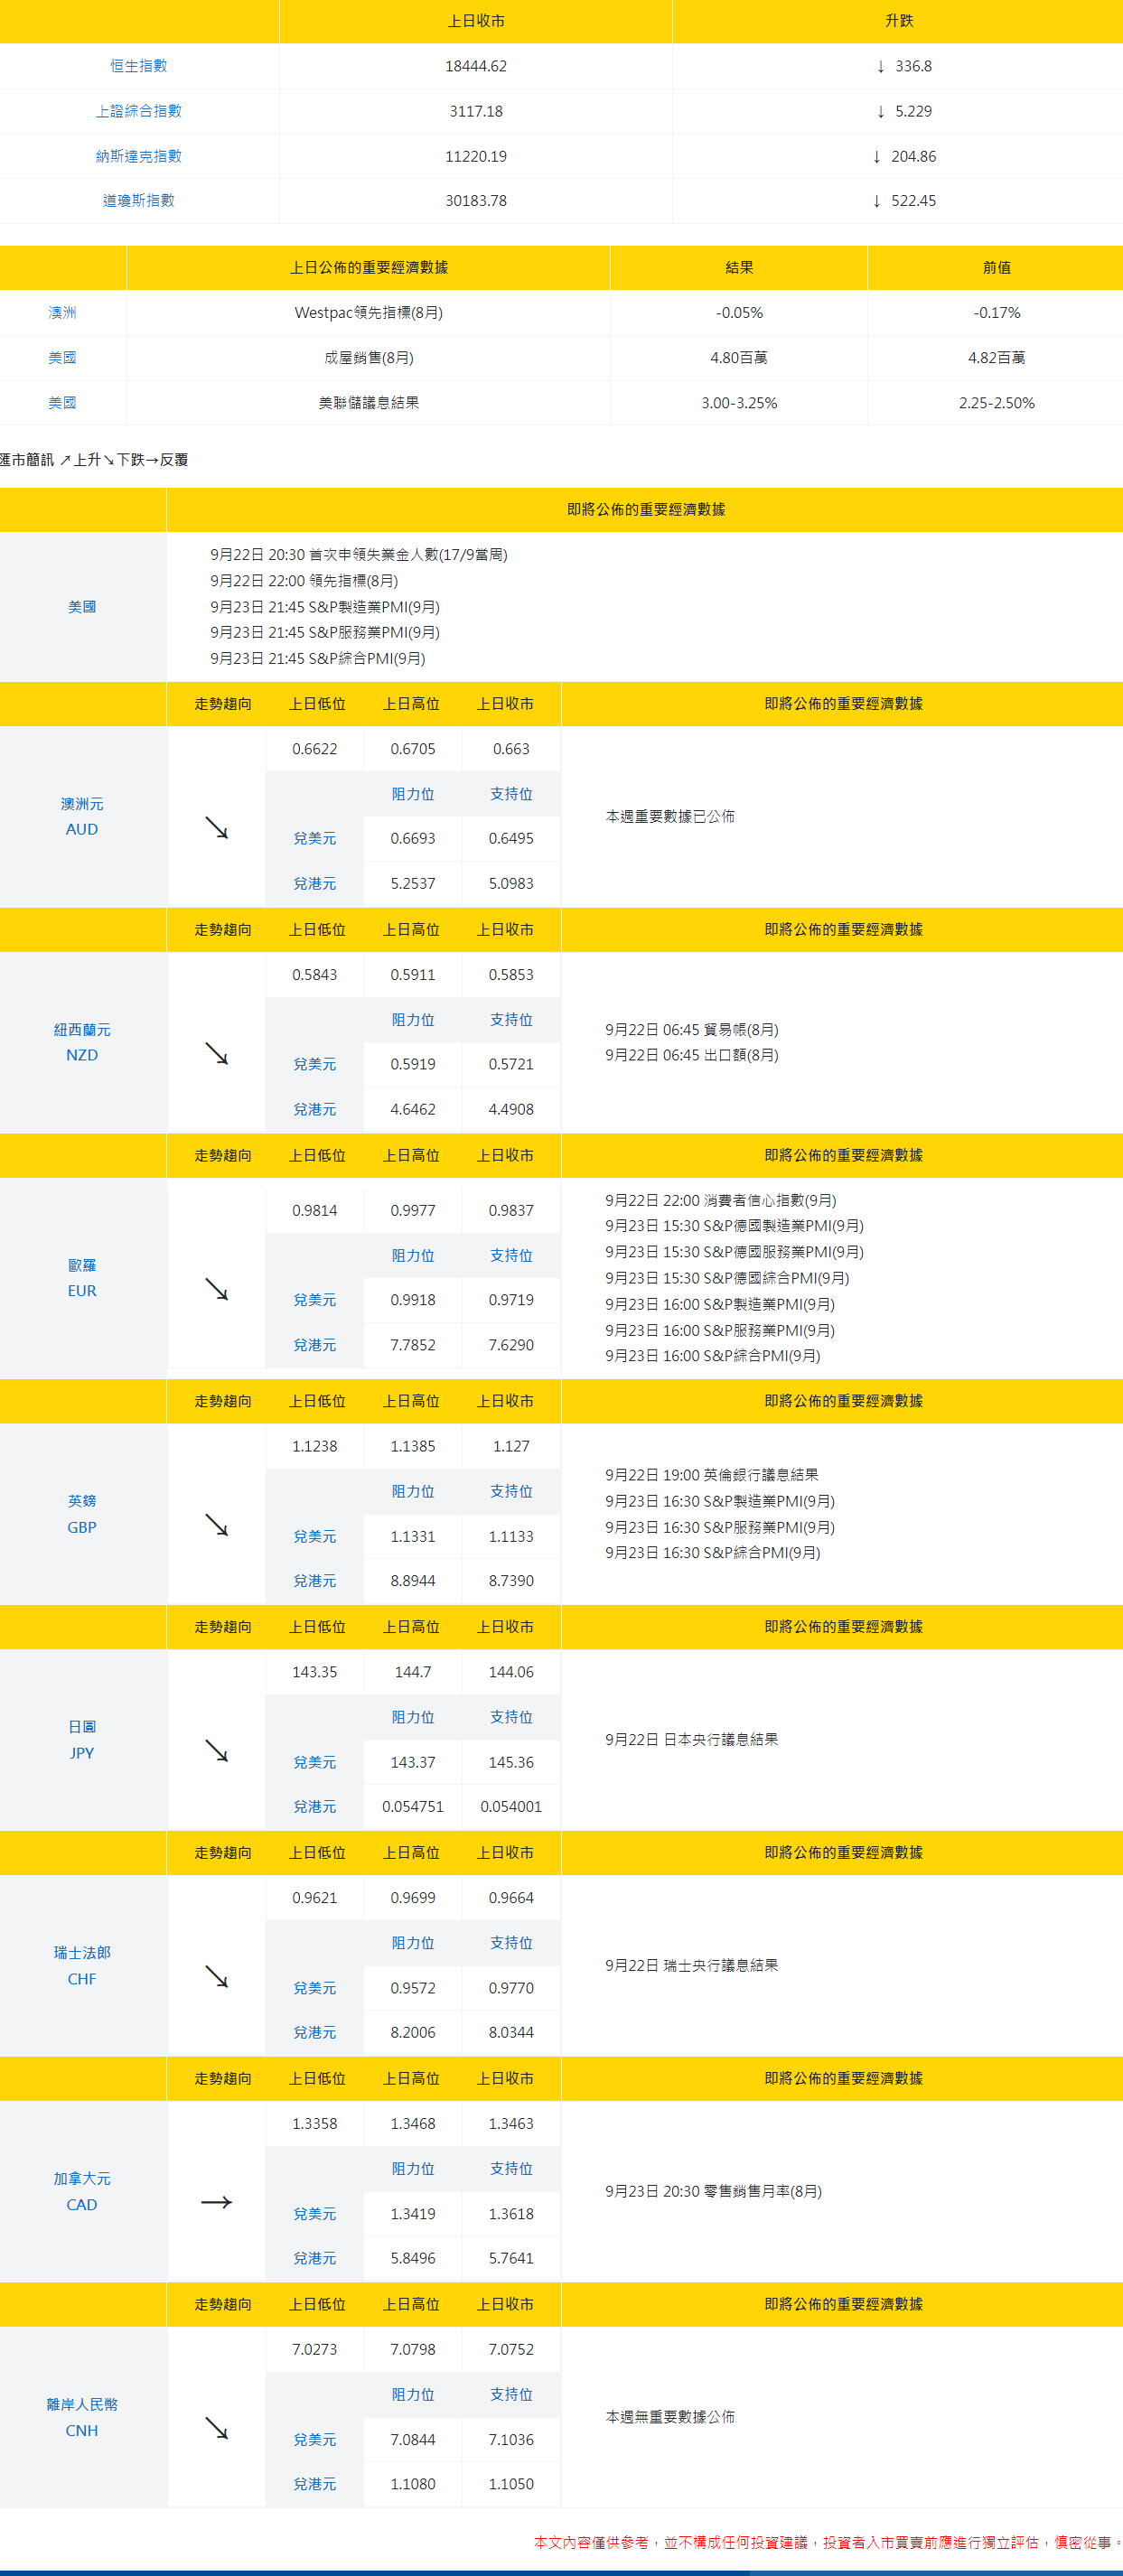Click 9月23日 21:45 S&P綜合PMI(9月) US entry

pos(318,659)
